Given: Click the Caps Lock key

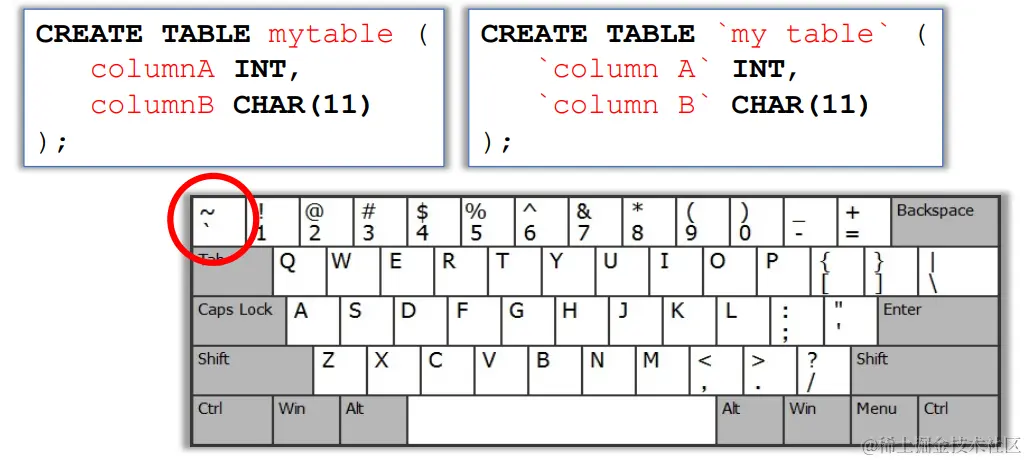Looking at the screenshot, I should (239, 320).
